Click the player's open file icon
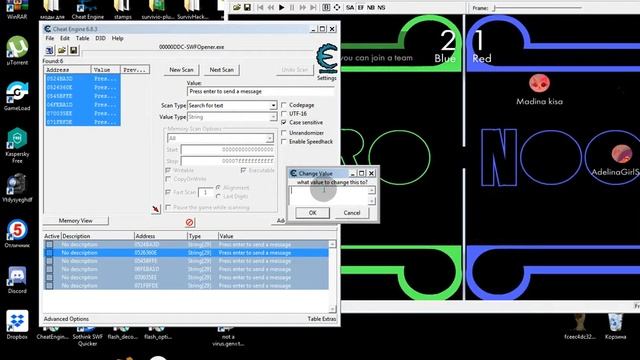This screenshot has height=360, width=640. click(x=237, y=8)
